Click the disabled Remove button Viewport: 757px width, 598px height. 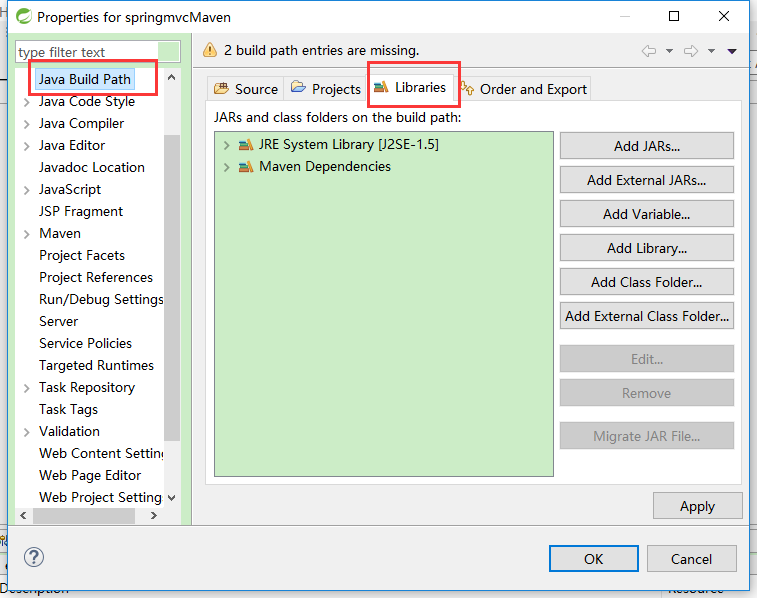(x=646, y=393)
